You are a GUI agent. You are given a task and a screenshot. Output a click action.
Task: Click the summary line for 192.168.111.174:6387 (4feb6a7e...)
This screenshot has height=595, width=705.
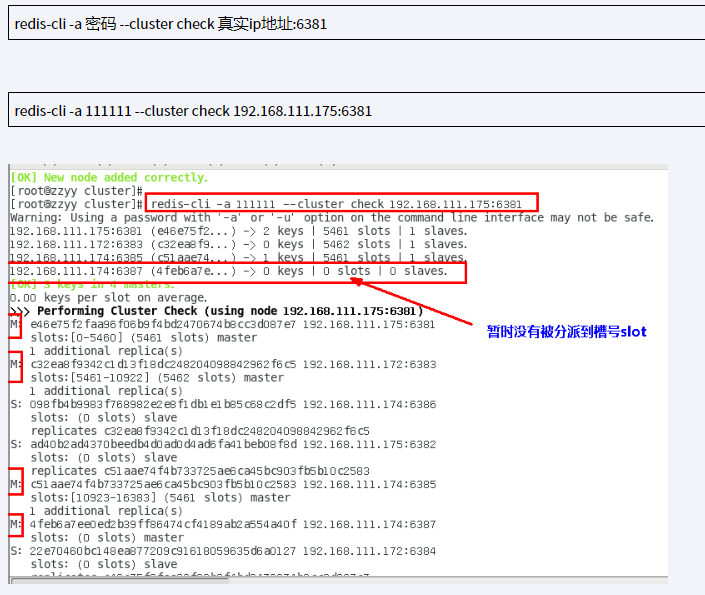tap(229, 271)
